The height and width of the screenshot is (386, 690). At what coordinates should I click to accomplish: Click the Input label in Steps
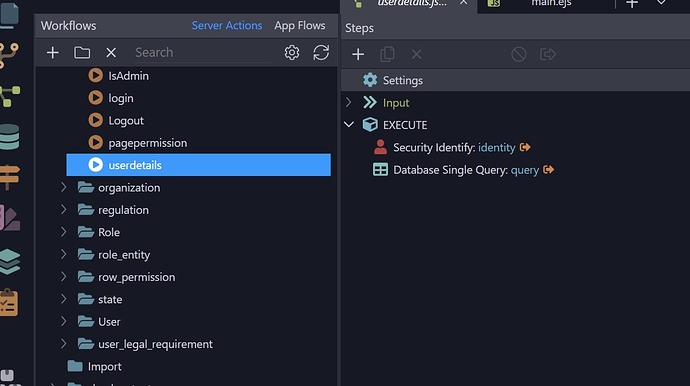pos(396,103)
